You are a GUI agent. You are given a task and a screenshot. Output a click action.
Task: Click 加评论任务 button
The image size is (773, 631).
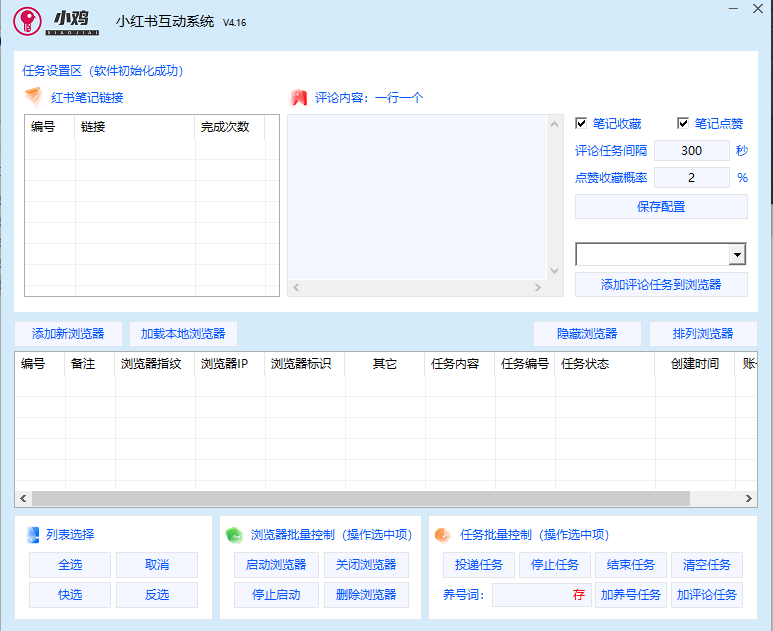[x=706, y=595]
